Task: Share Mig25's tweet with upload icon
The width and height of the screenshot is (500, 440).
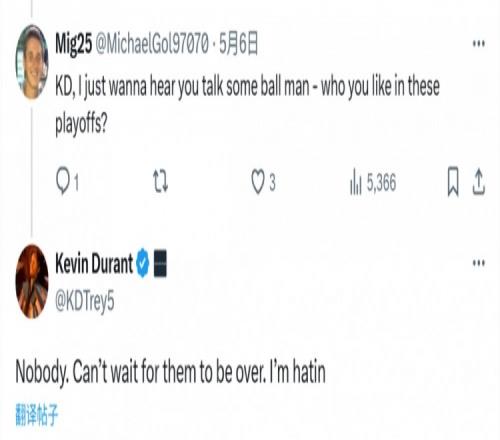Action: click(479, 182)
